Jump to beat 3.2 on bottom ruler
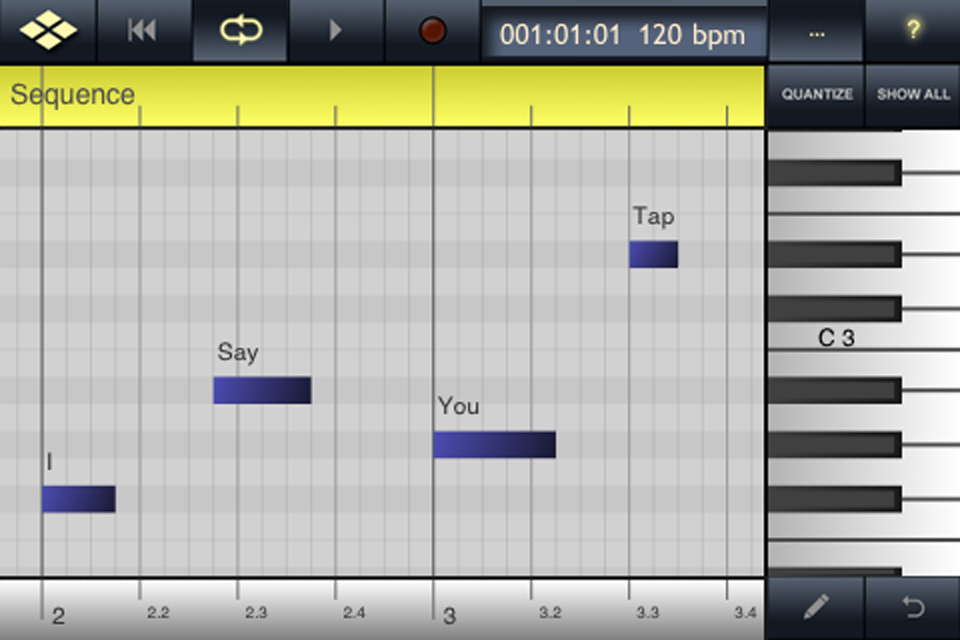This screenshot has height=640, width=960. pyautogui.click(x=550, y=612)
